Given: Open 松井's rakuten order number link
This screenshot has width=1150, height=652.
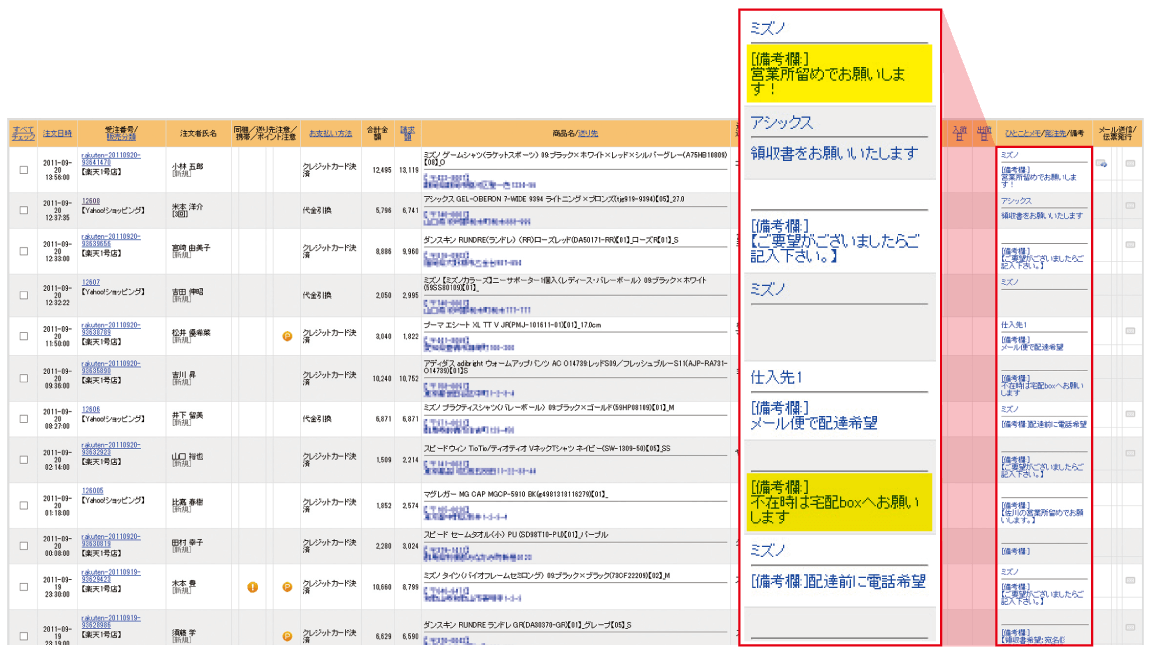Looking at the screenshot, I should tap(110, 329).
